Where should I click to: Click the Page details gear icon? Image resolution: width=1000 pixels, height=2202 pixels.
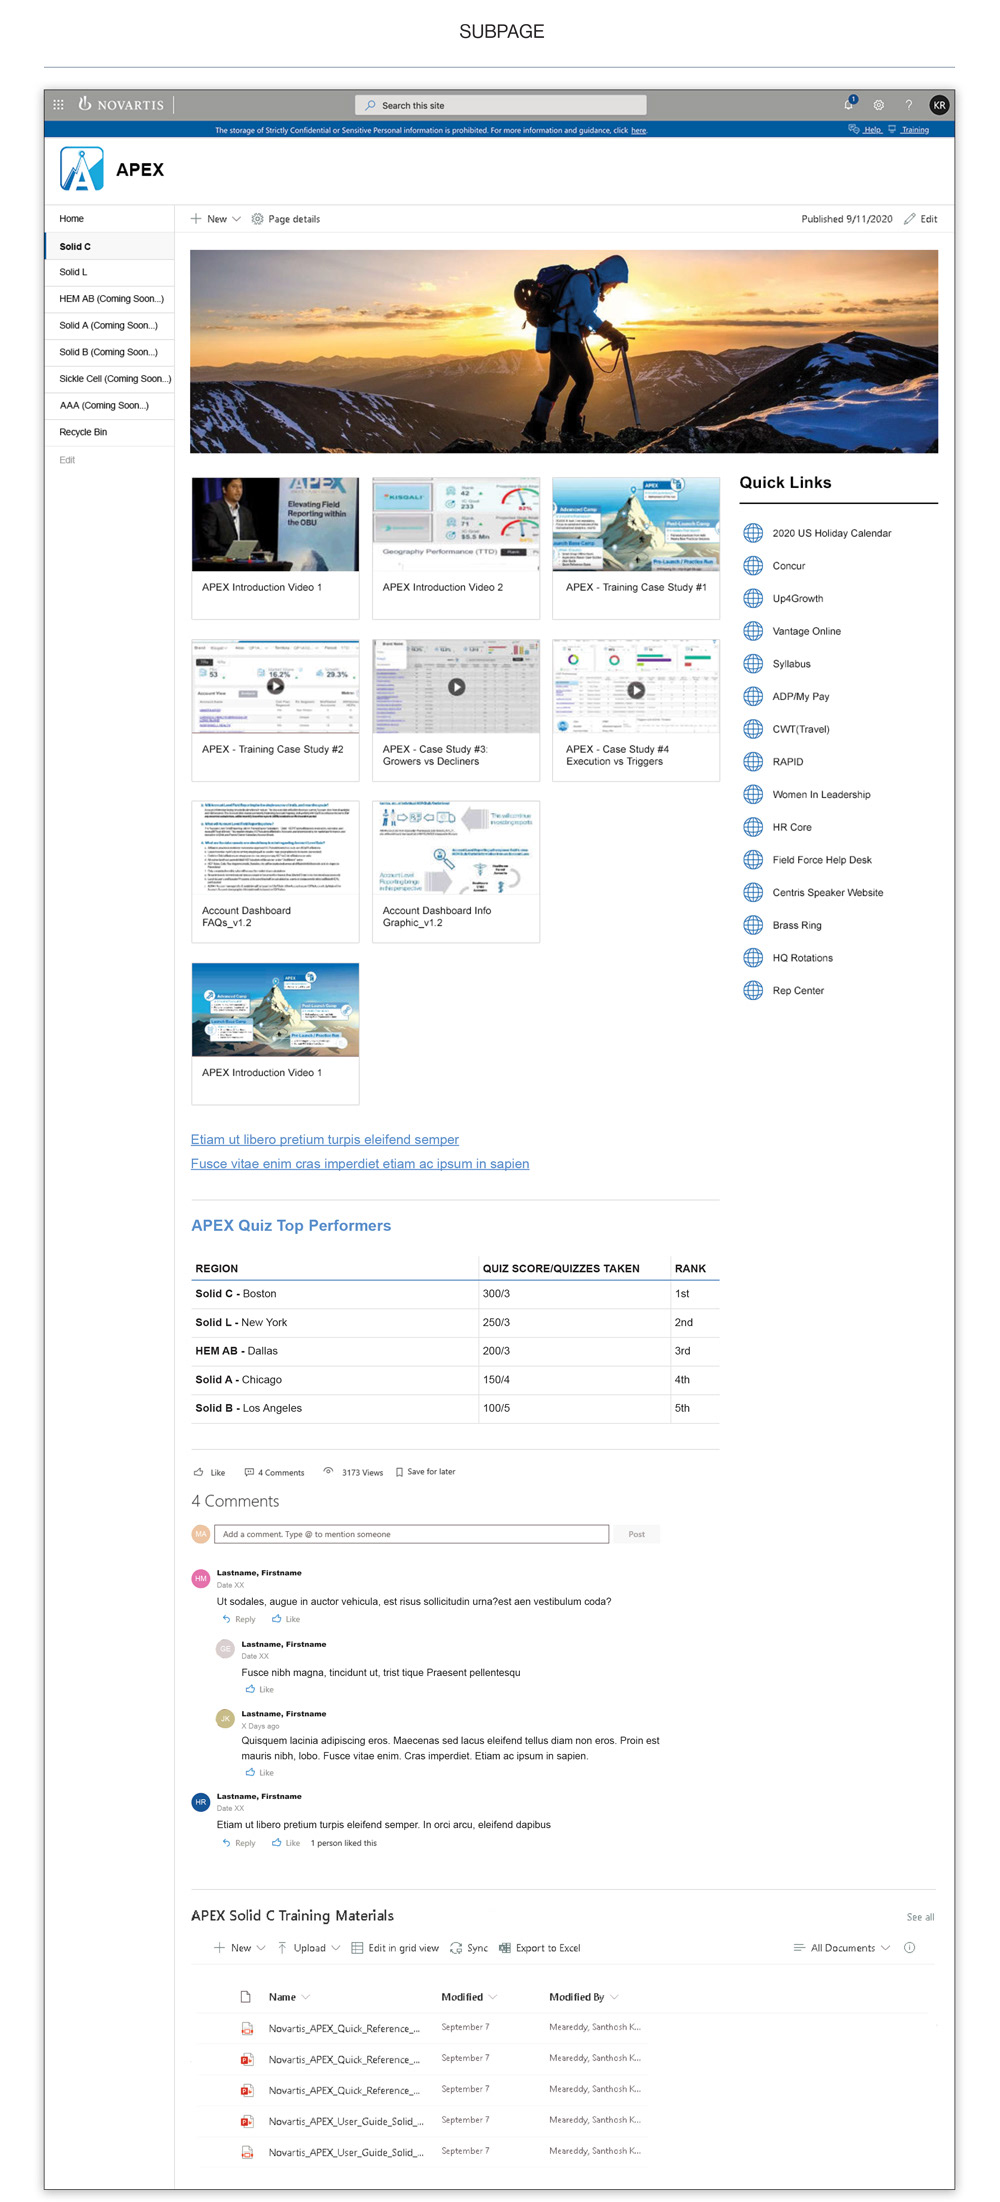pos(257,219)
